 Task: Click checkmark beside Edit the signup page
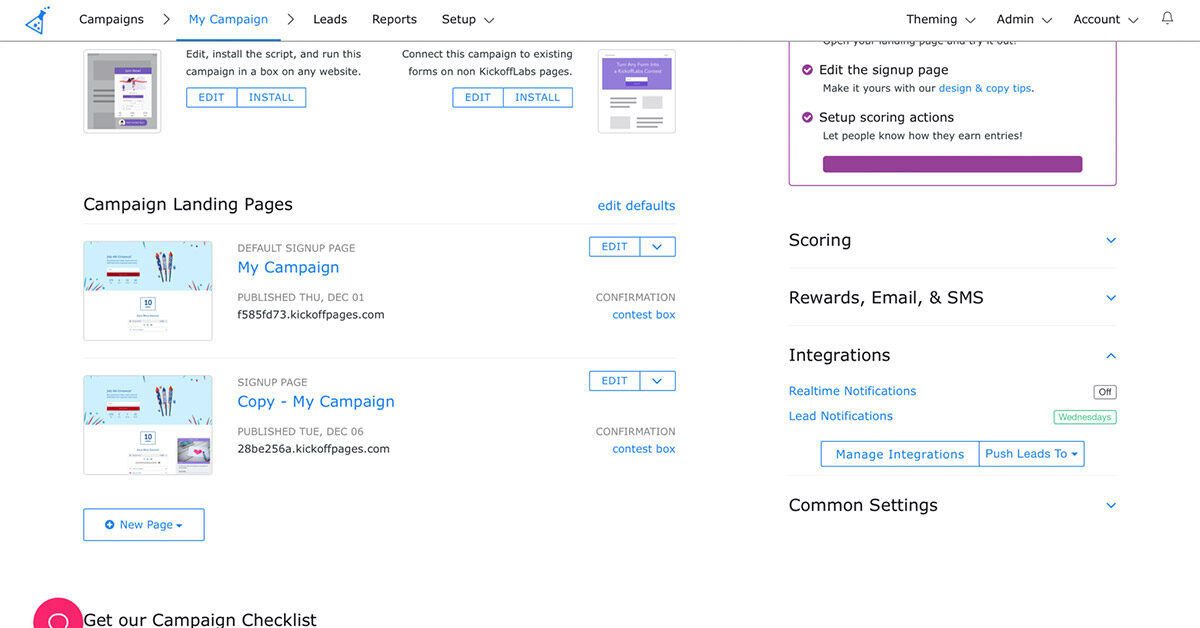(x=807, y=70)
